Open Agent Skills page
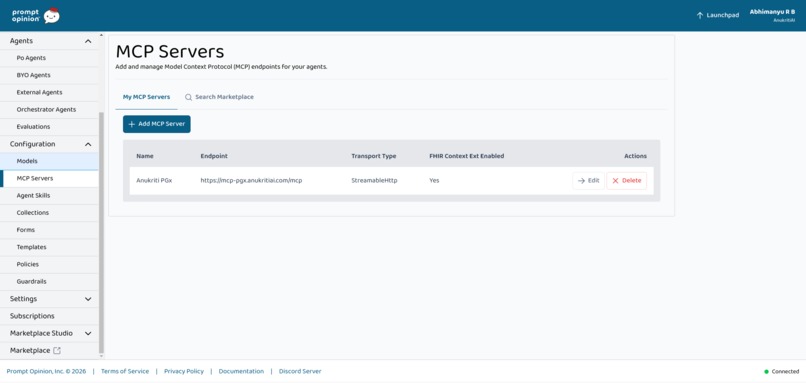806x383 pixels. [49, 195]
